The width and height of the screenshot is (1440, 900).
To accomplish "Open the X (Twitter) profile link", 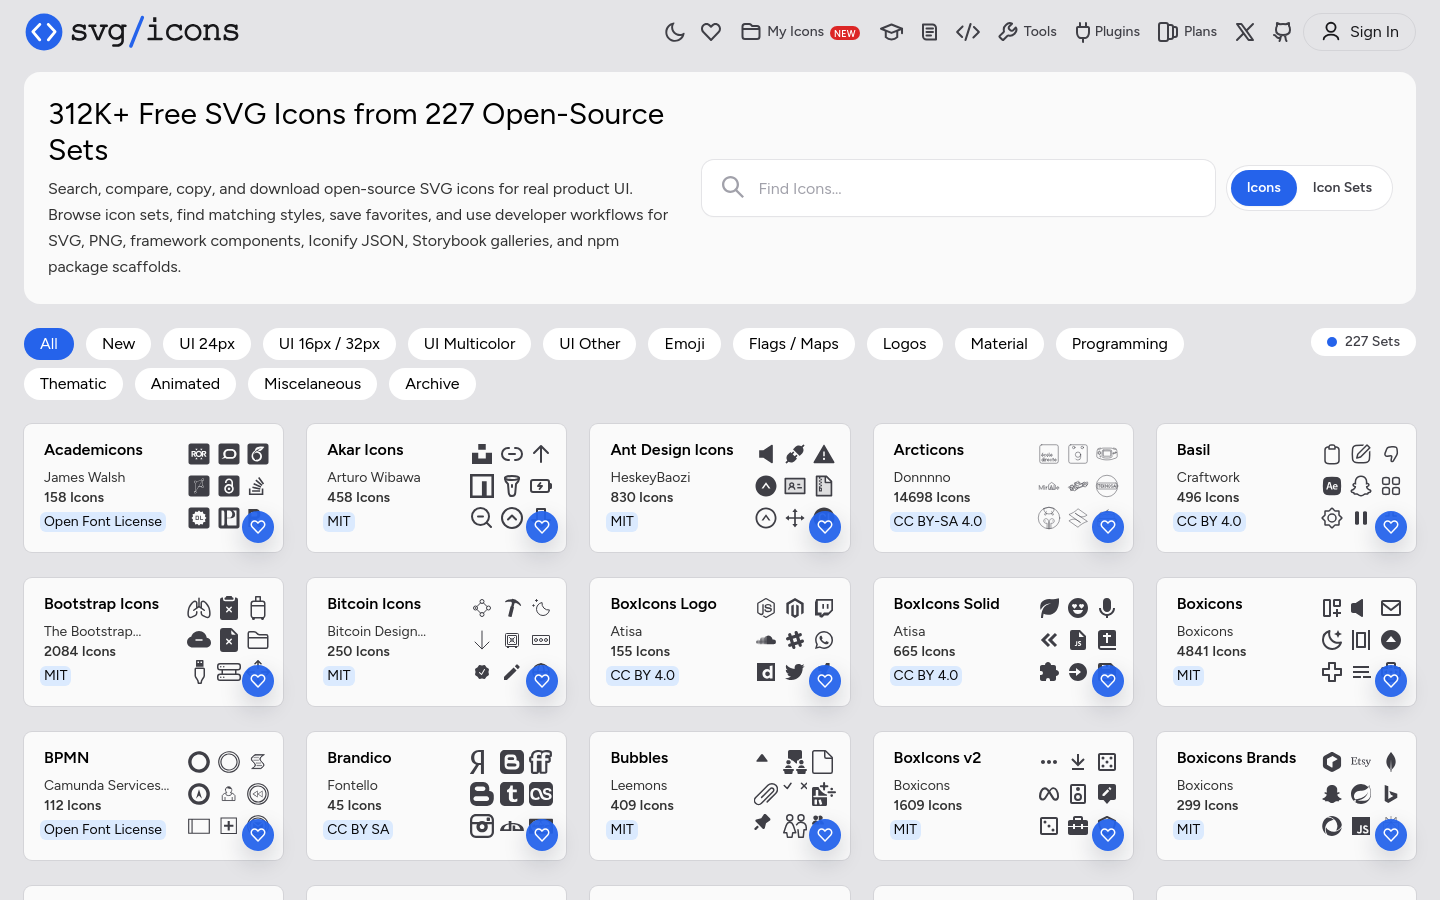I will pos(1245,32).
